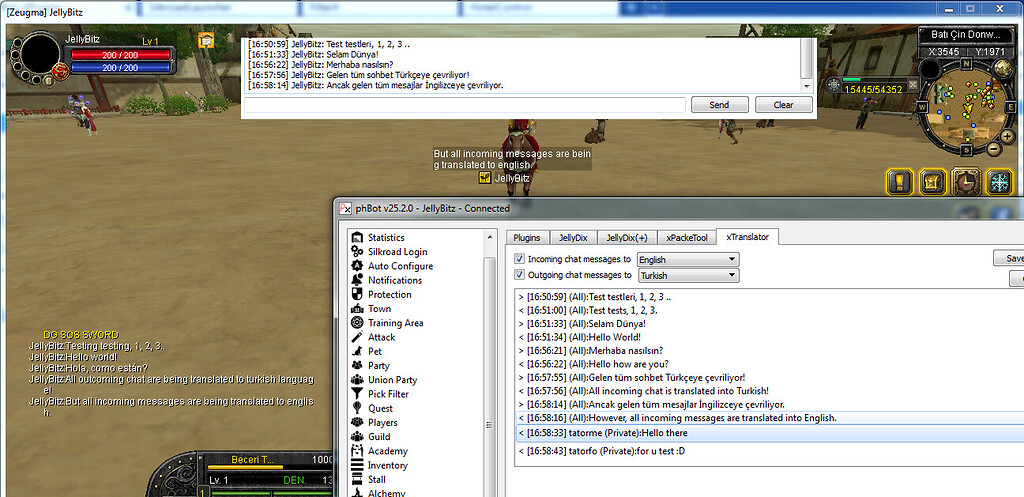Image resolution: width=1024 pixels, height=497 pixels.
Task: Click the phBot sidebar list scrollbar
Action: pos(490,376)
